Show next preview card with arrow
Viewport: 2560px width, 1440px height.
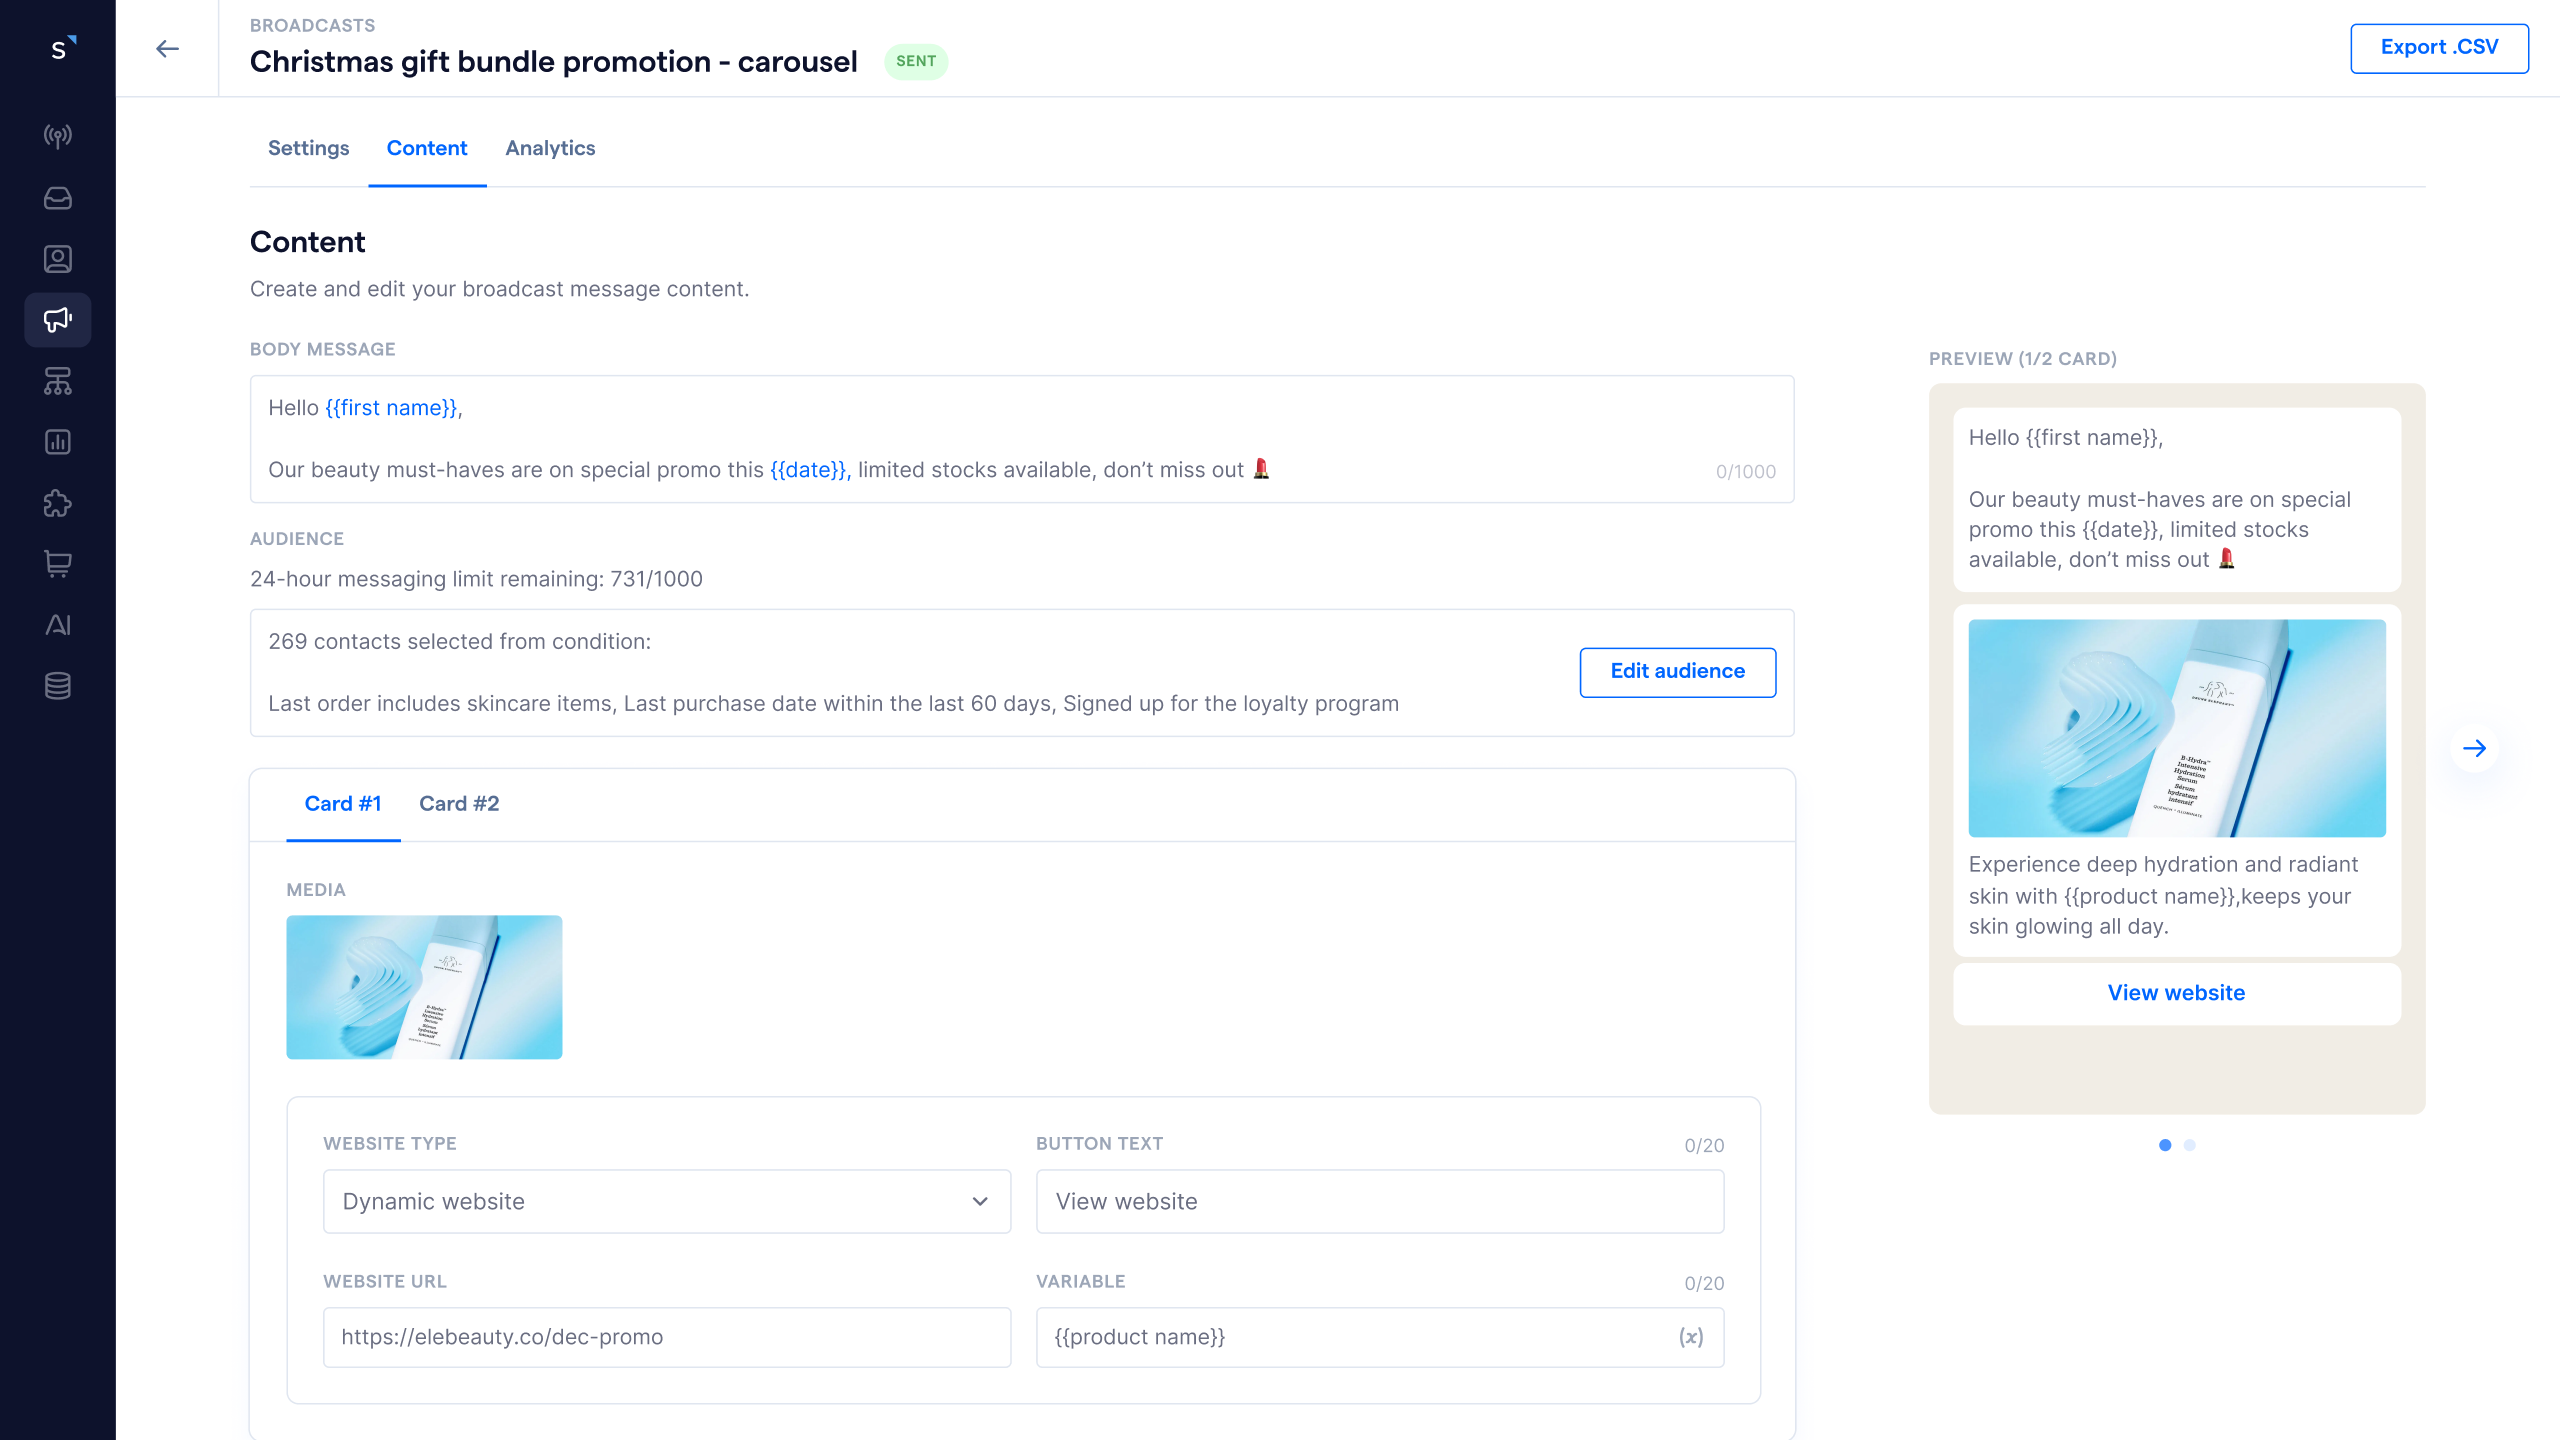pos(2474,748)
